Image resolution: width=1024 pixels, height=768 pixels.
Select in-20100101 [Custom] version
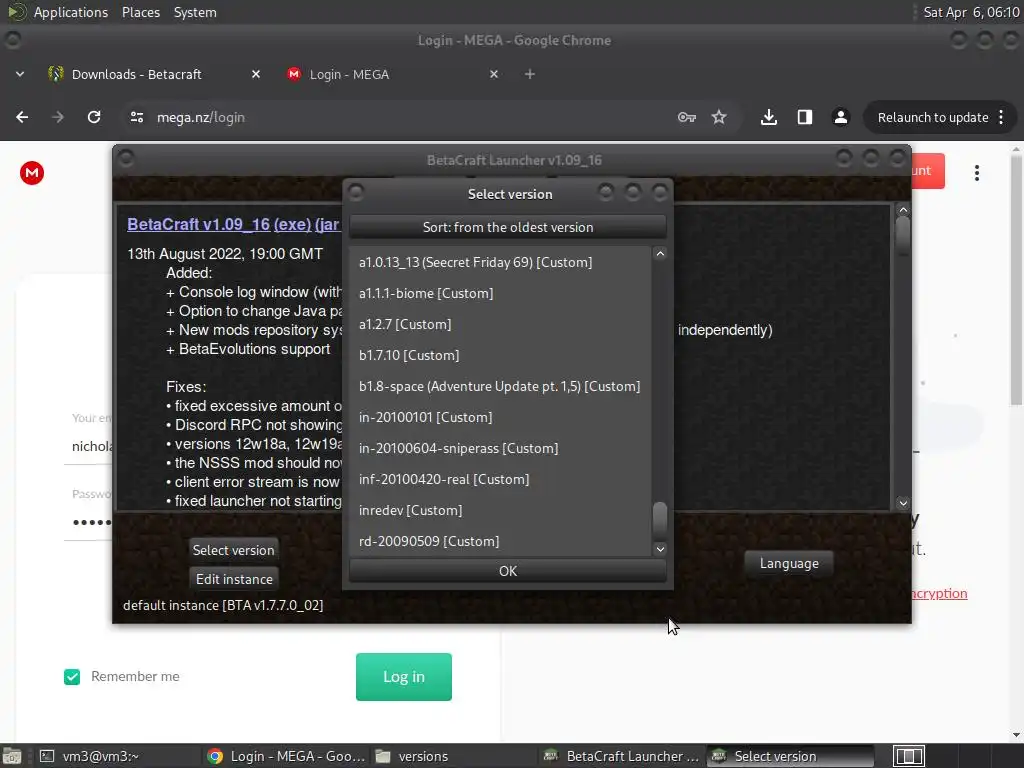point(500,417)
